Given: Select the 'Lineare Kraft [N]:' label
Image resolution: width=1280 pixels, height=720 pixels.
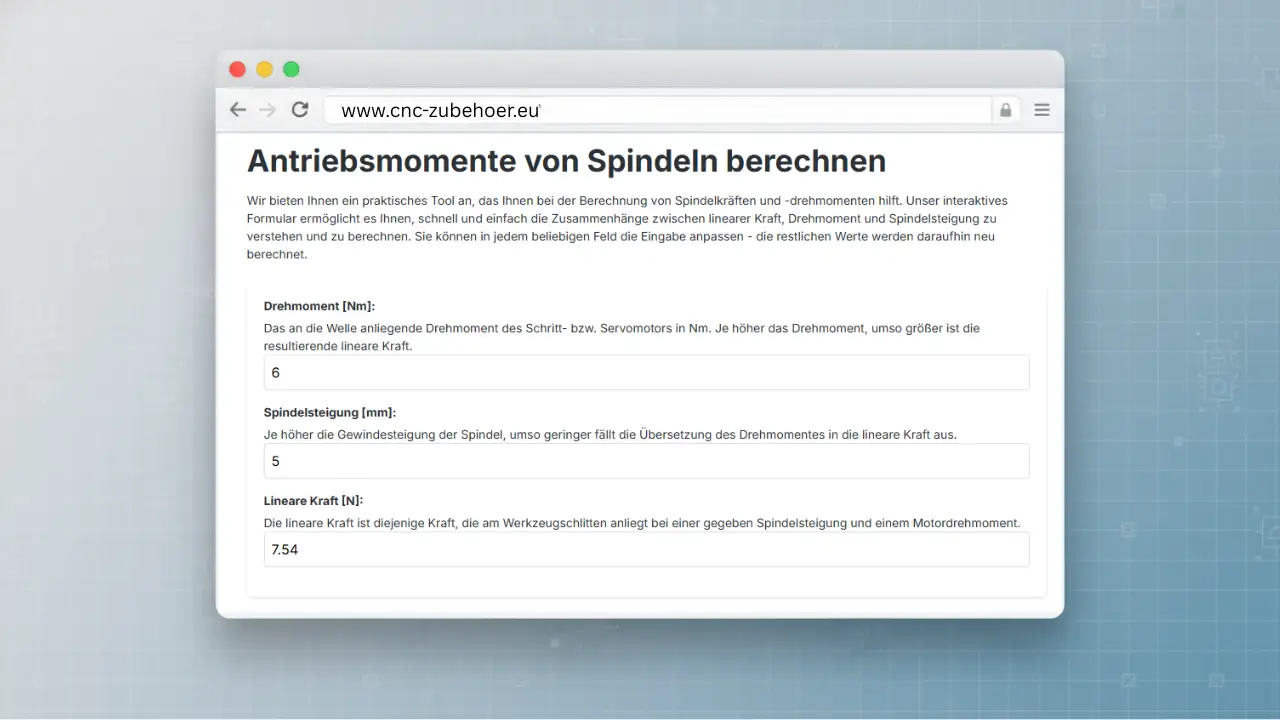Looking at the screenshot, I should coord(313,500).
